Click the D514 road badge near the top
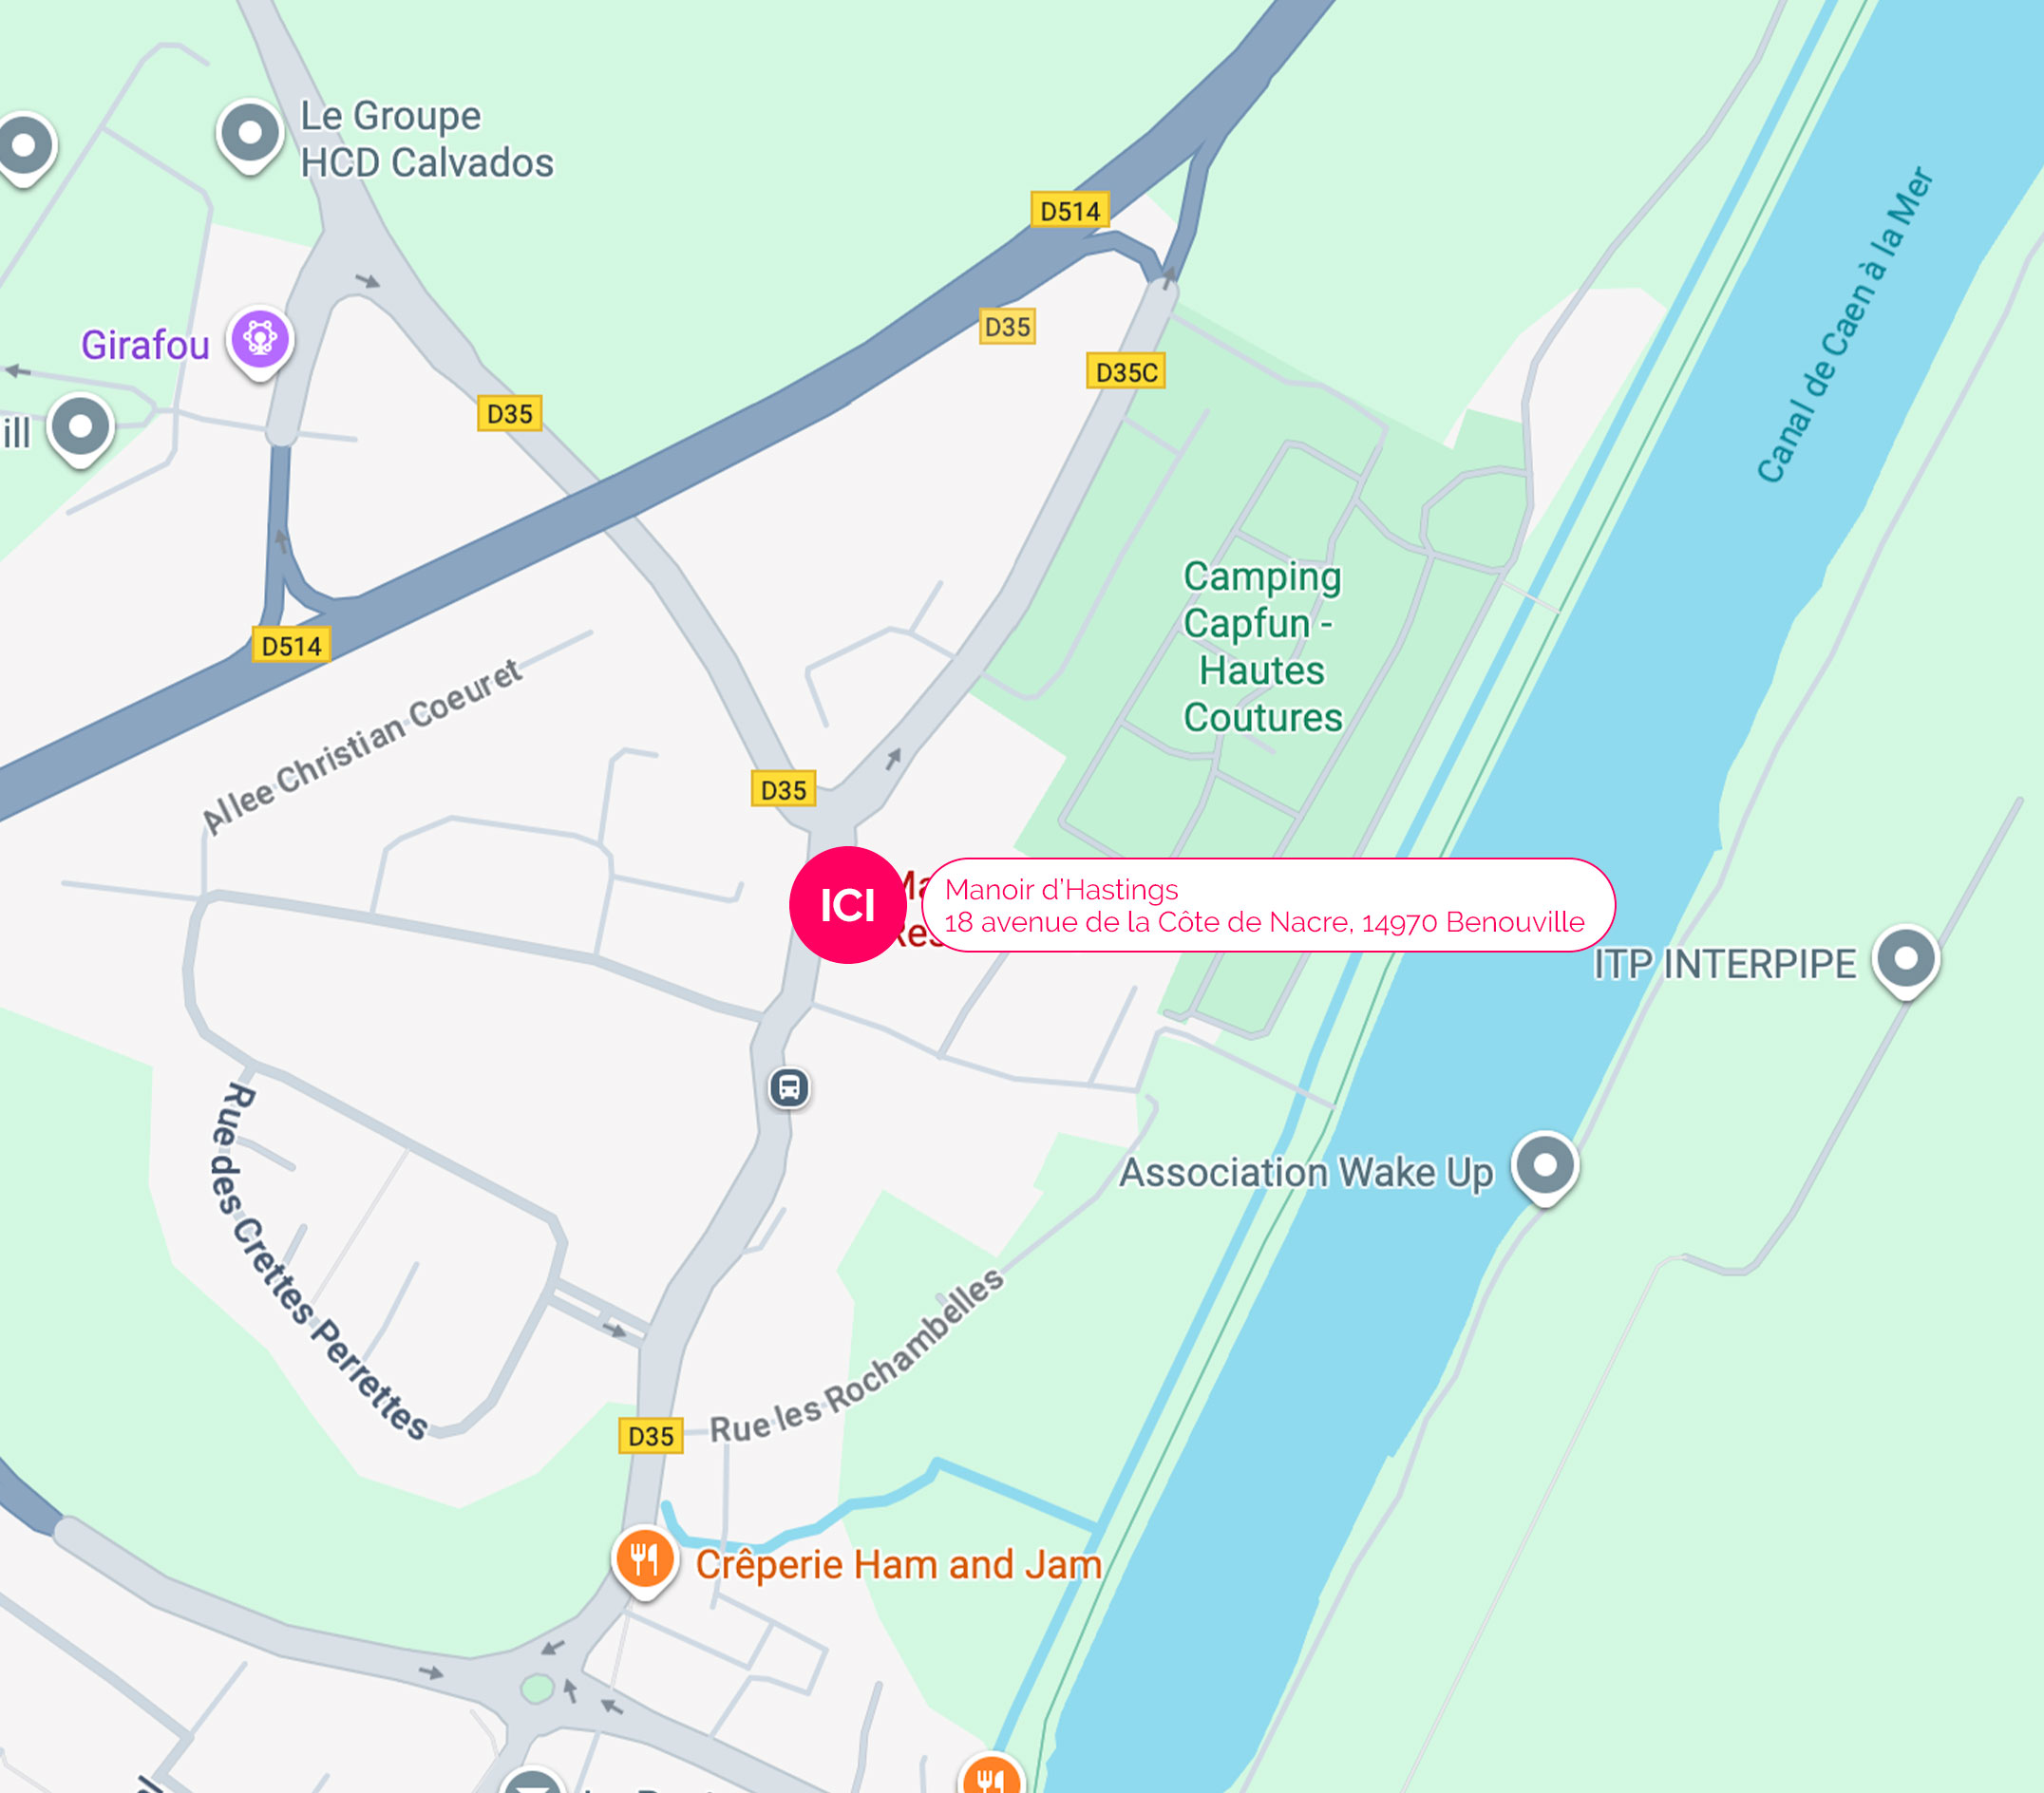 pos(1070,211)
